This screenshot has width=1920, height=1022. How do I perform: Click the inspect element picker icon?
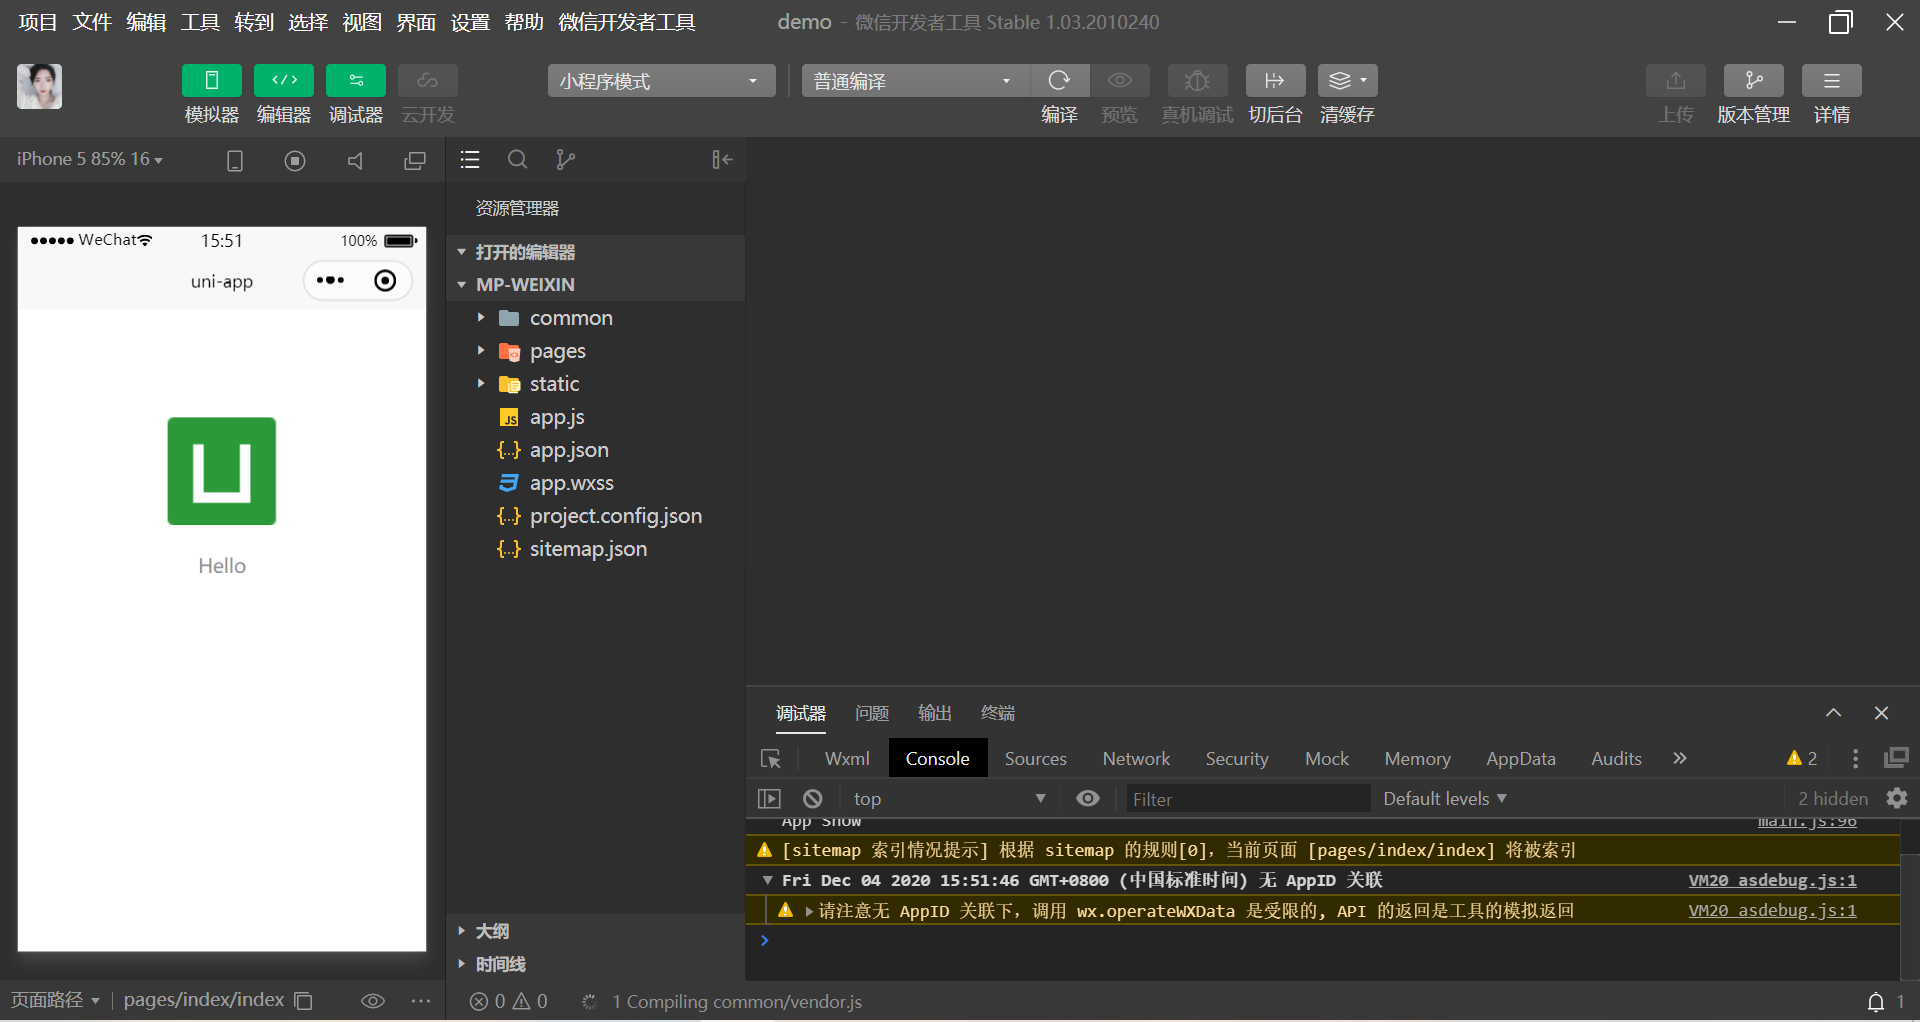(x=771, y=759)
